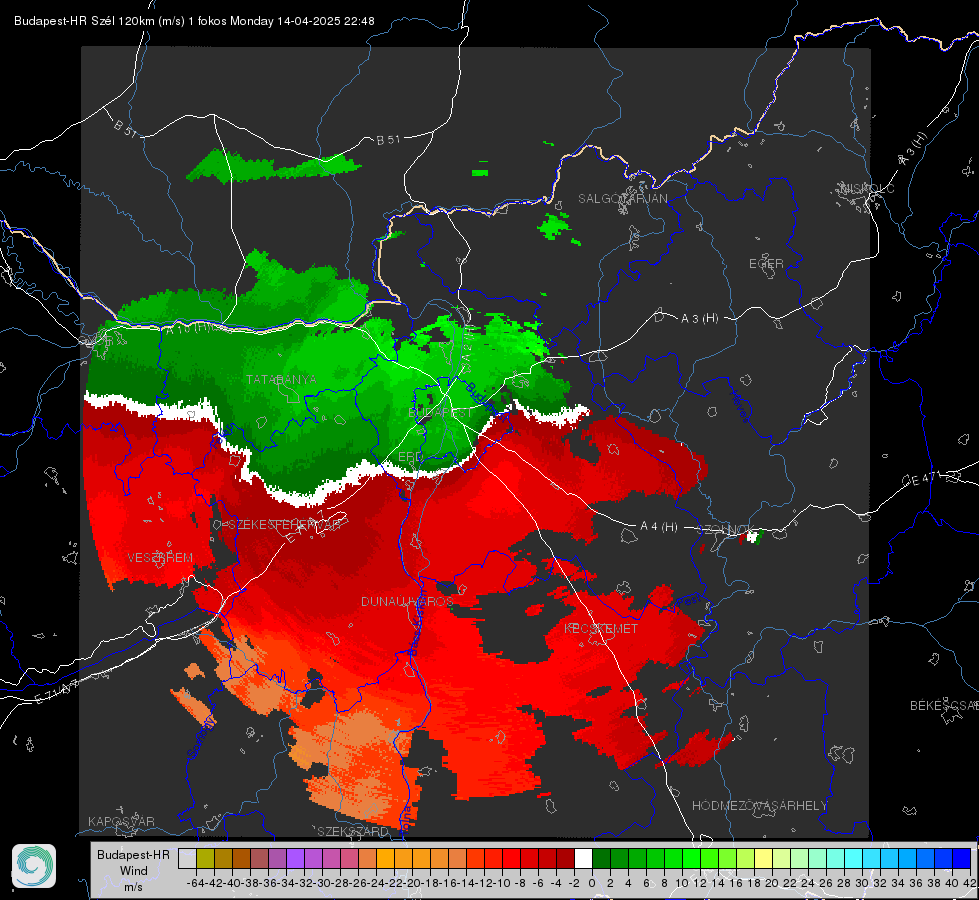Screen dimensions: 979x900
Task: Click the radar title with timestamp 22:48
Action: click(194, 21)
